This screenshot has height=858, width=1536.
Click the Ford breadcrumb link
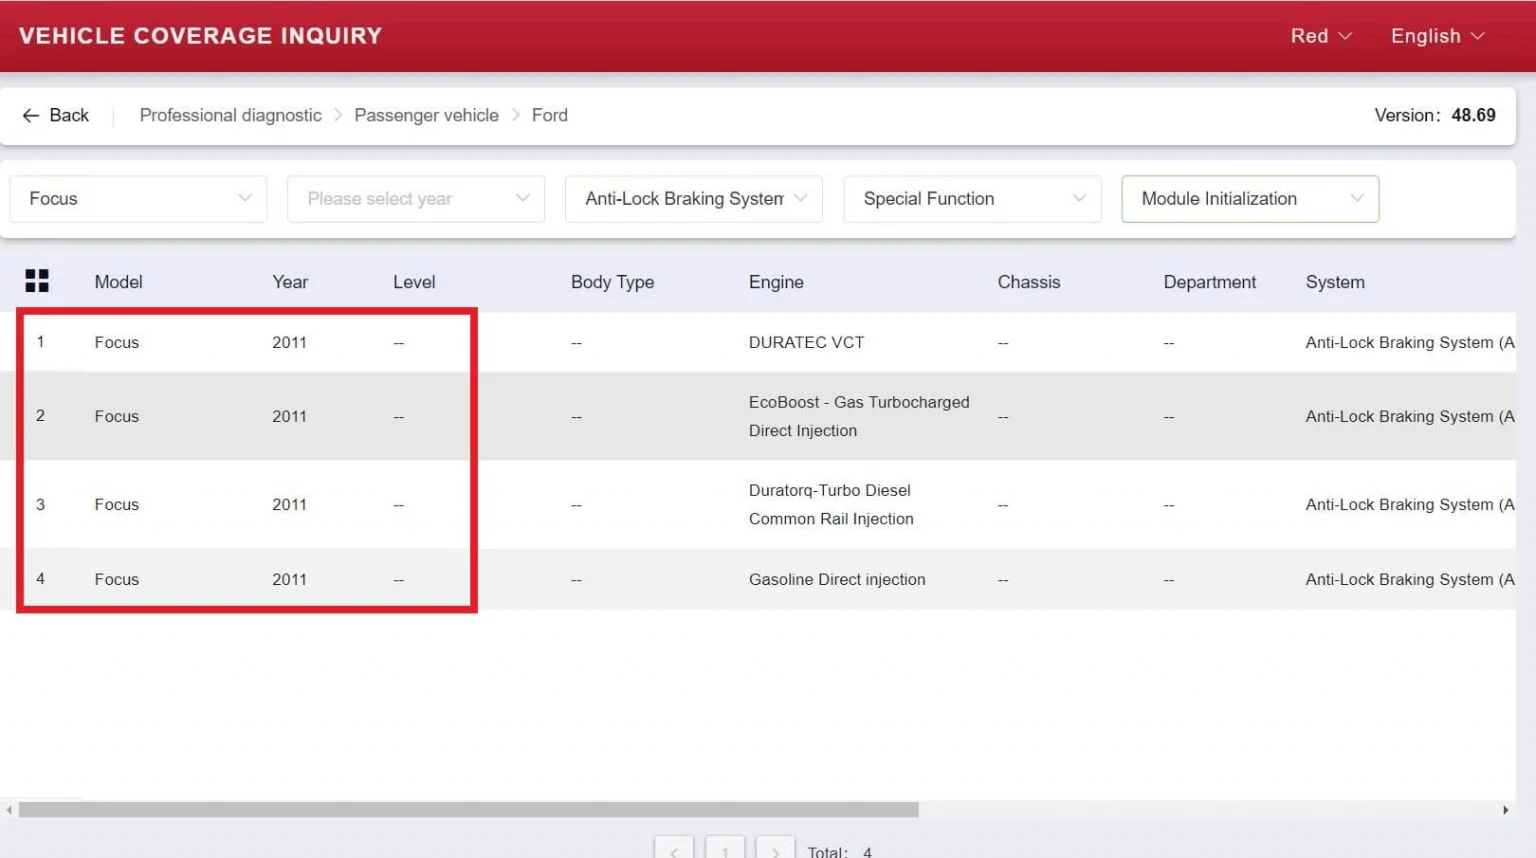(x=549, y=115)
